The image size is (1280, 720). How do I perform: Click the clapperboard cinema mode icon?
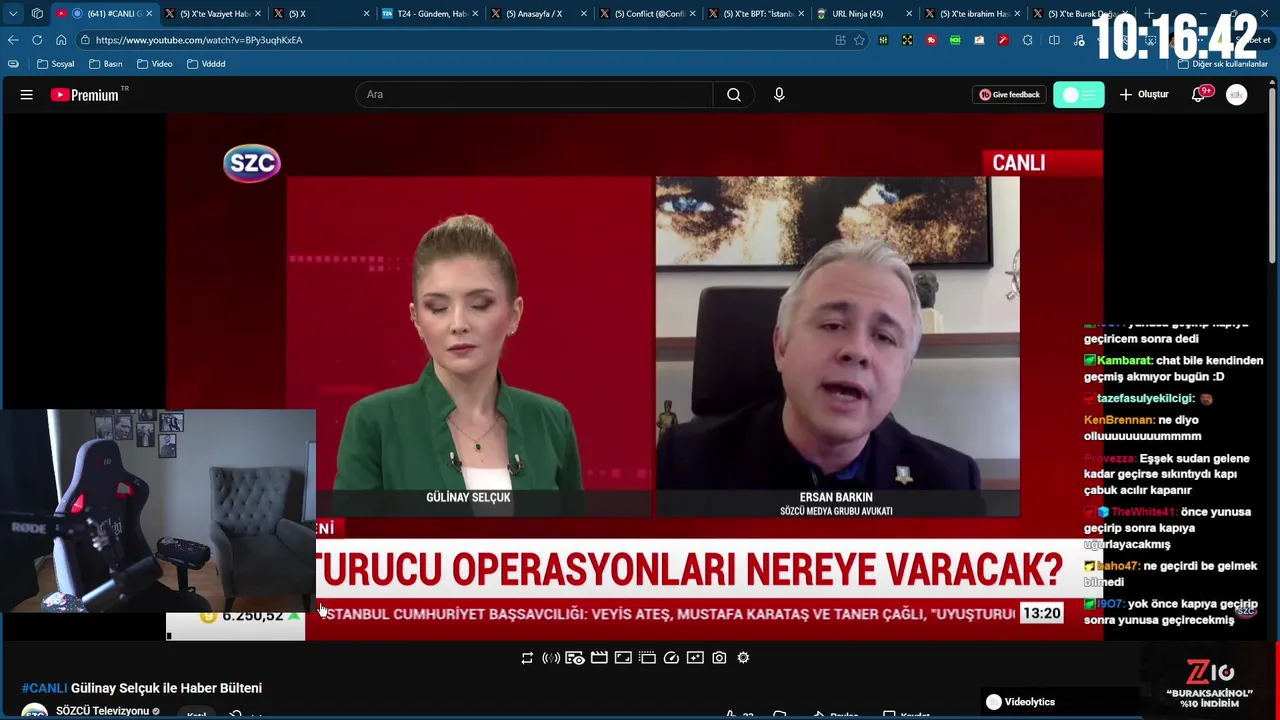[599, 658]
